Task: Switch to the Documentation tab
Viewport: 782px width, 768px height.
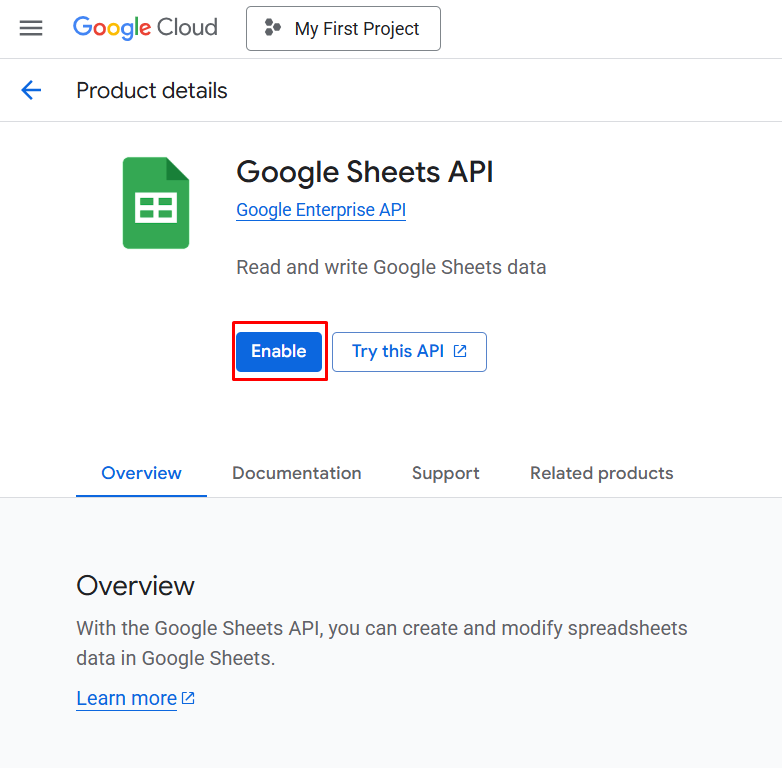Action: coord(297,473)
